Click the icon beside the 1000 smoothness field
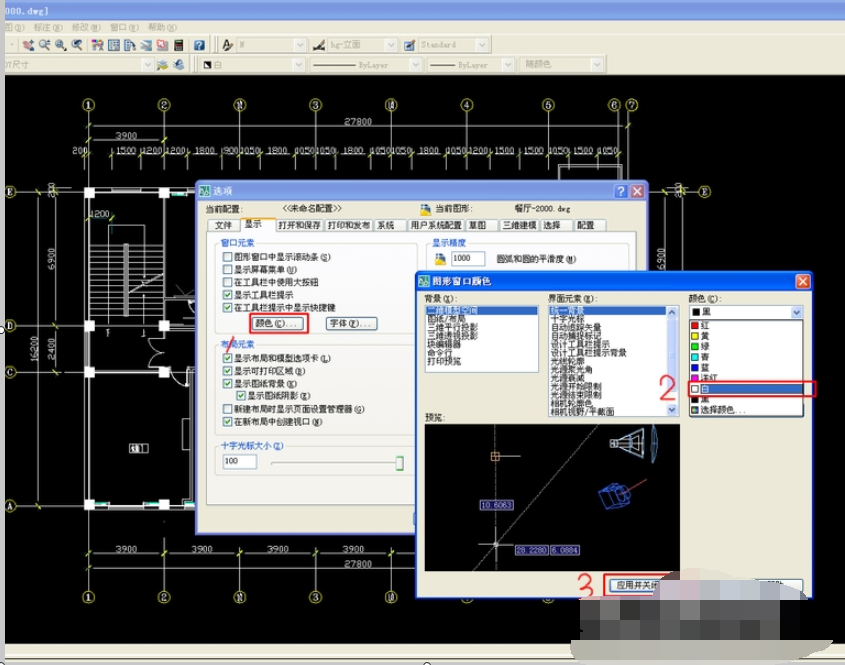The width and height of the screenshot is (845, 665). tap(440, 259)
